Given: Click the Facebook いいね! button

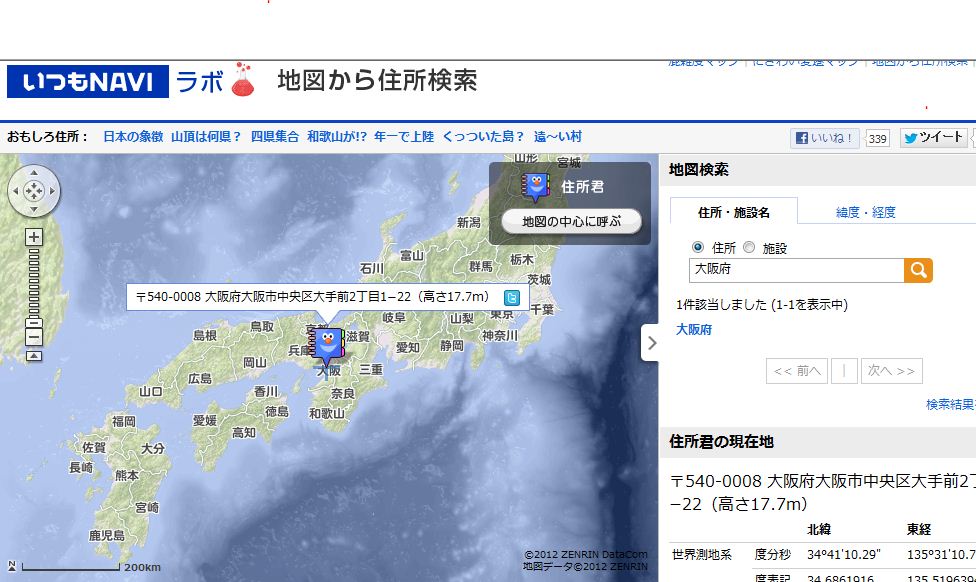Looking at the screenshot, I should coord(824,138).
